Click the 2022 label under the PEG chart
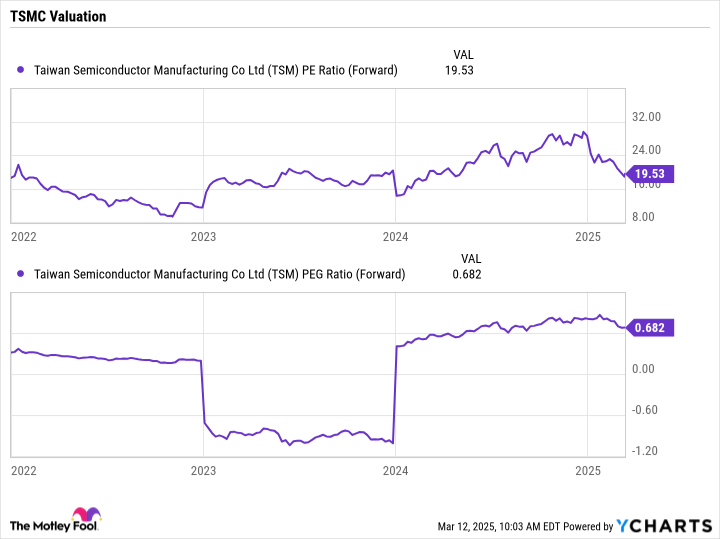The image size is (720, 539). coord(24,470)
